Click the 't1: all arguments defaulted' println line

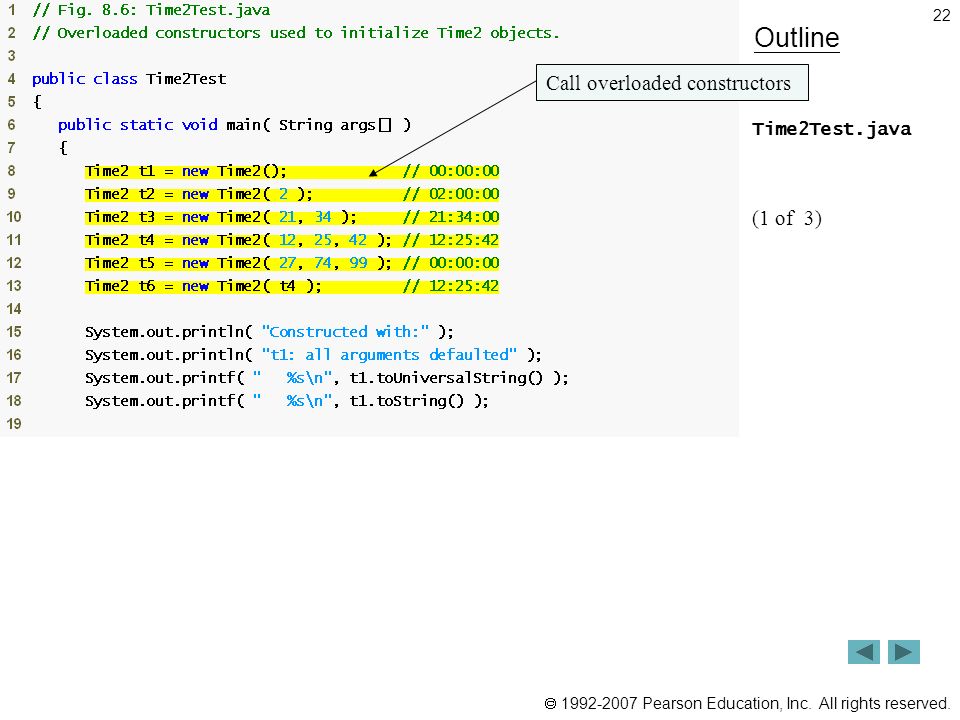313,355
